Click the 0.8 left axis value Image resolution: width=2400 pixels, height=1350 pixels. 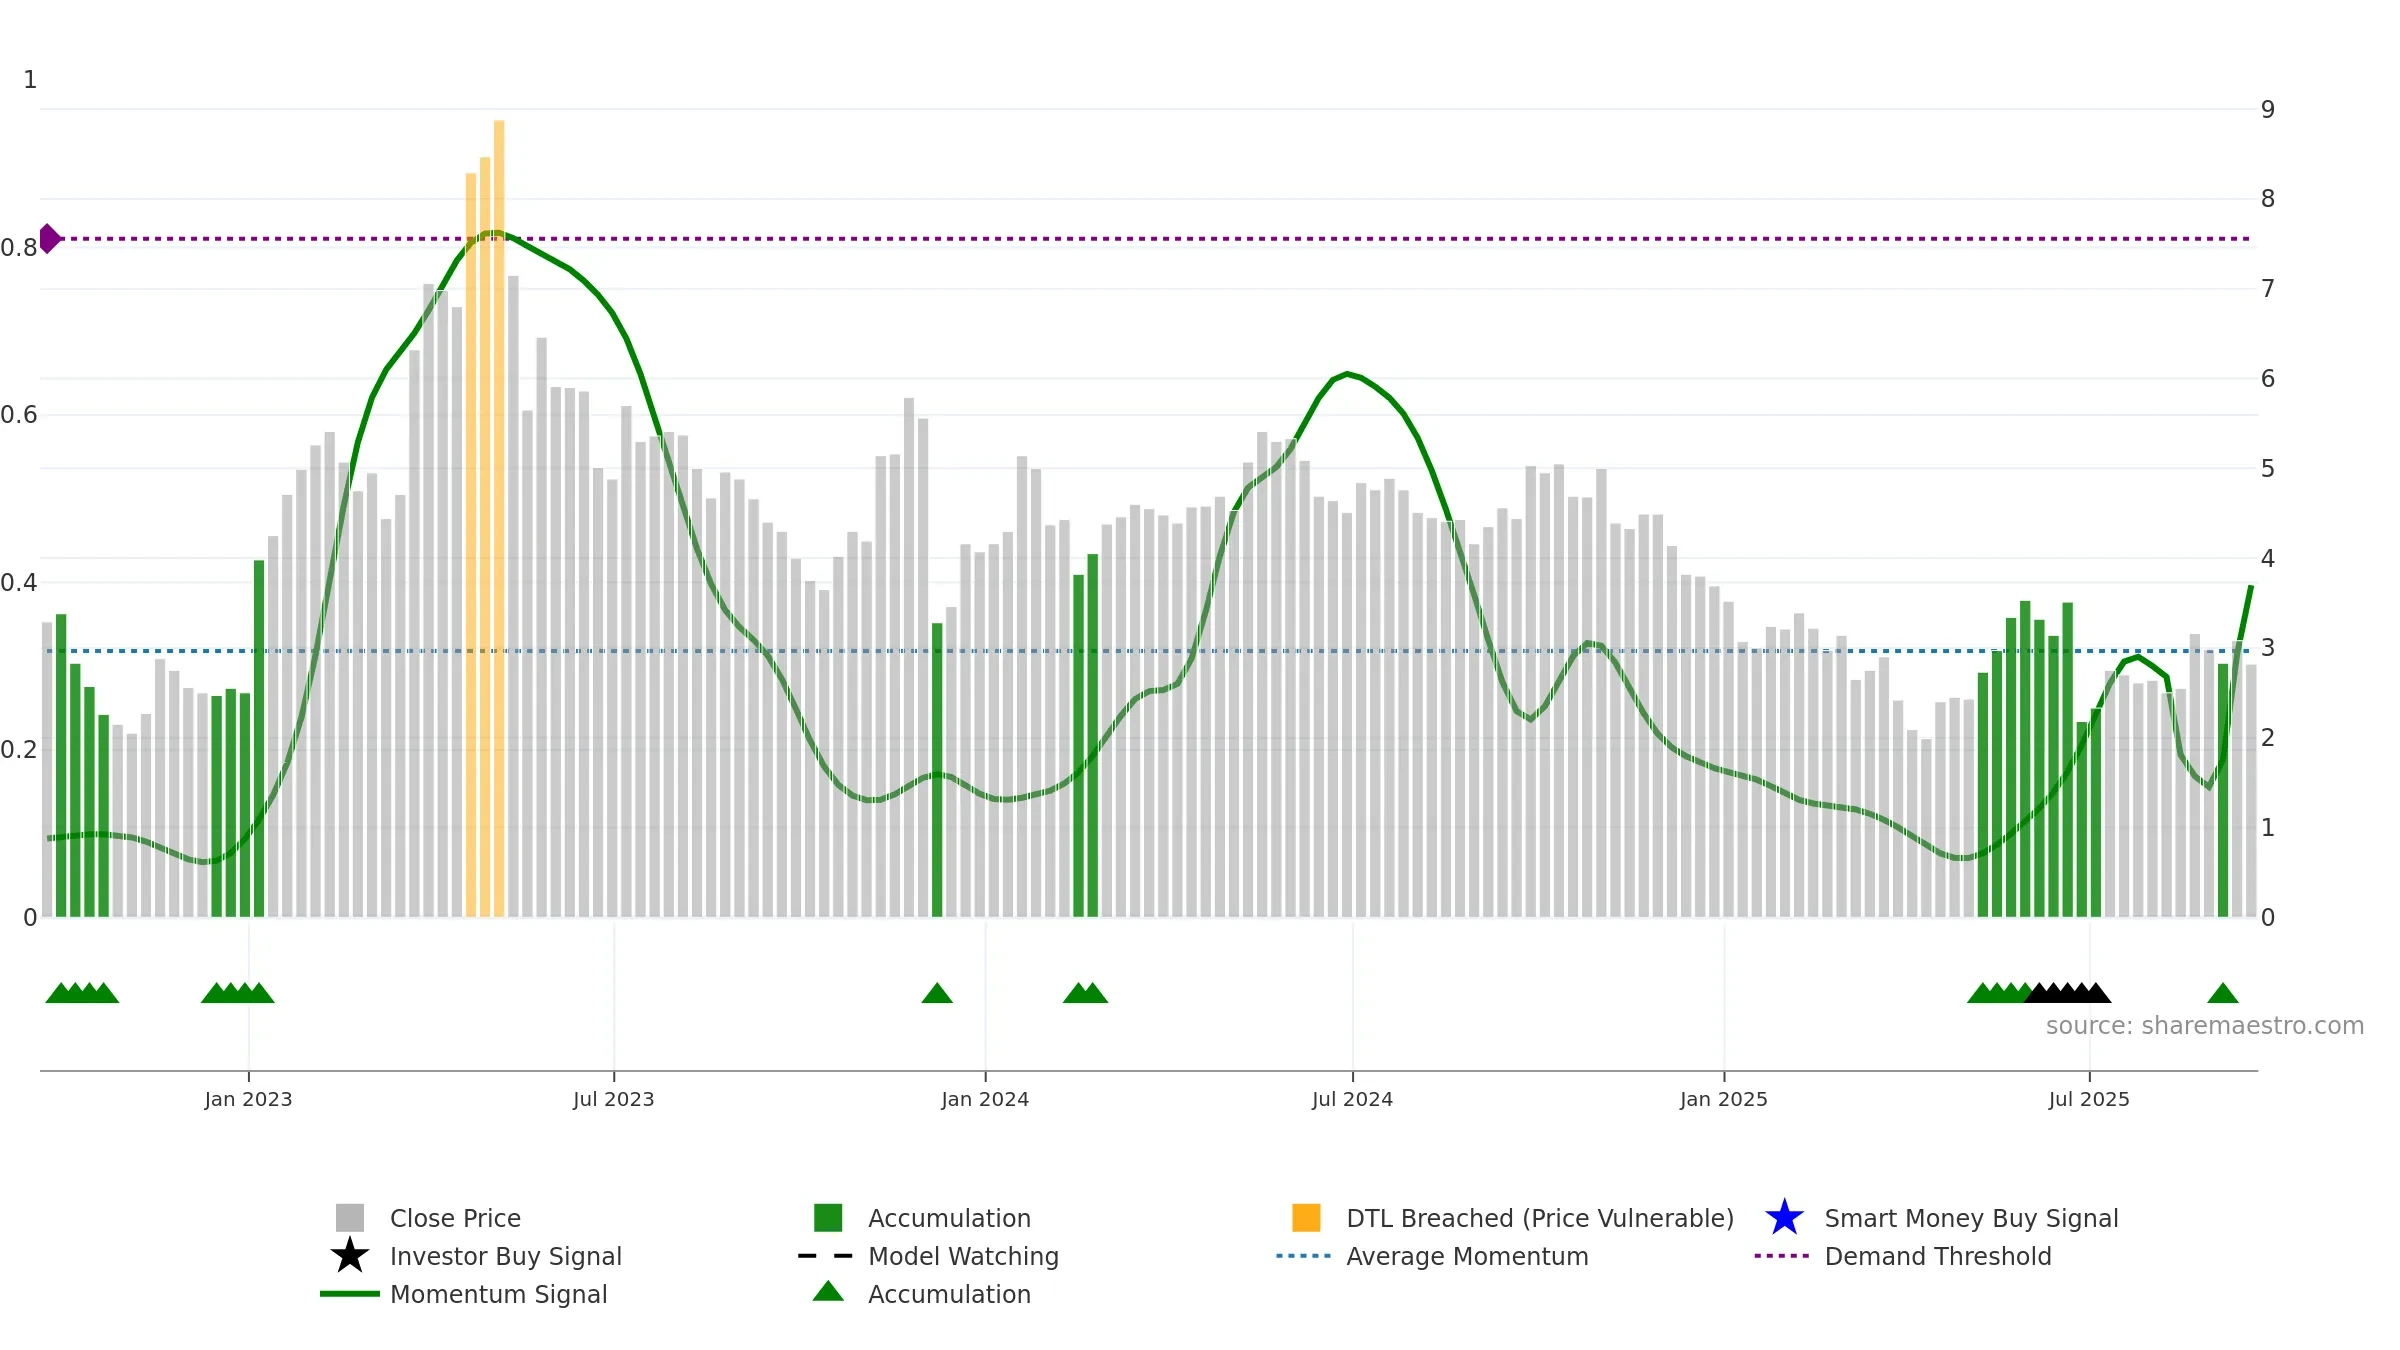(x=19, y=247)
